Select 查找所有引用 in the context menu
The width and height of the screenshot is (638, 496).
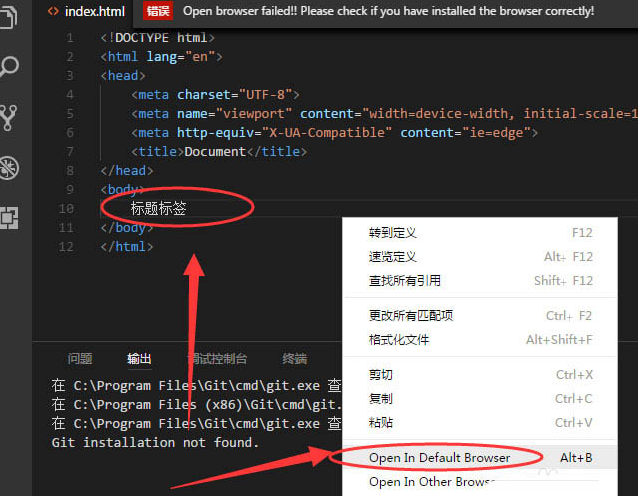[404, 281]
